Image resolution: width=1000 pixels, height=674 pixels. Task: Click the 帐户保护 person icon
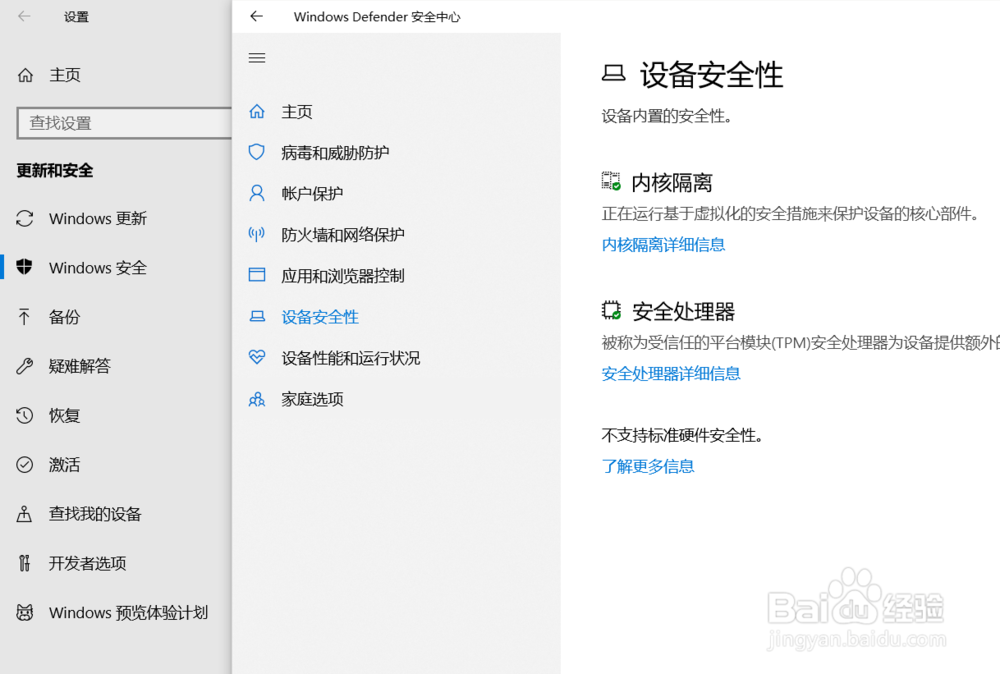coord(257,193)
